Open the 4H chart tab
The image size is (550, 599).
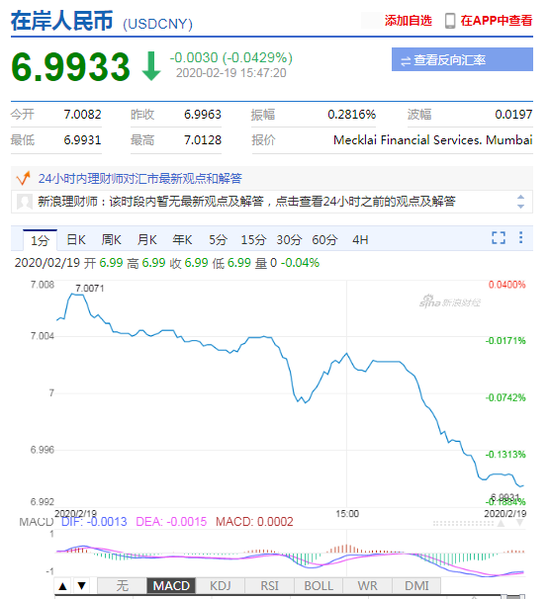tap(360, 240)
